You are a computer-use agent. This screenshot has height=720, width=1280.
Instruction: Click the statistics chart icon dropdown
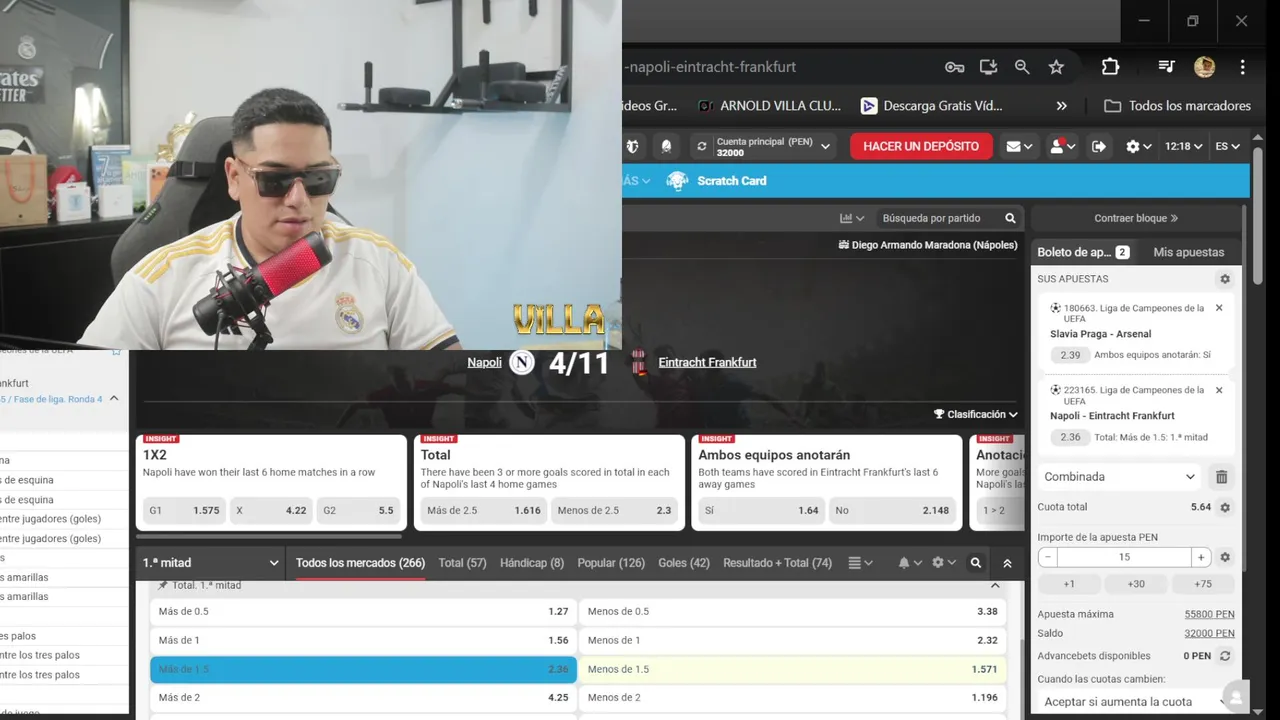(x=852, y=218)
